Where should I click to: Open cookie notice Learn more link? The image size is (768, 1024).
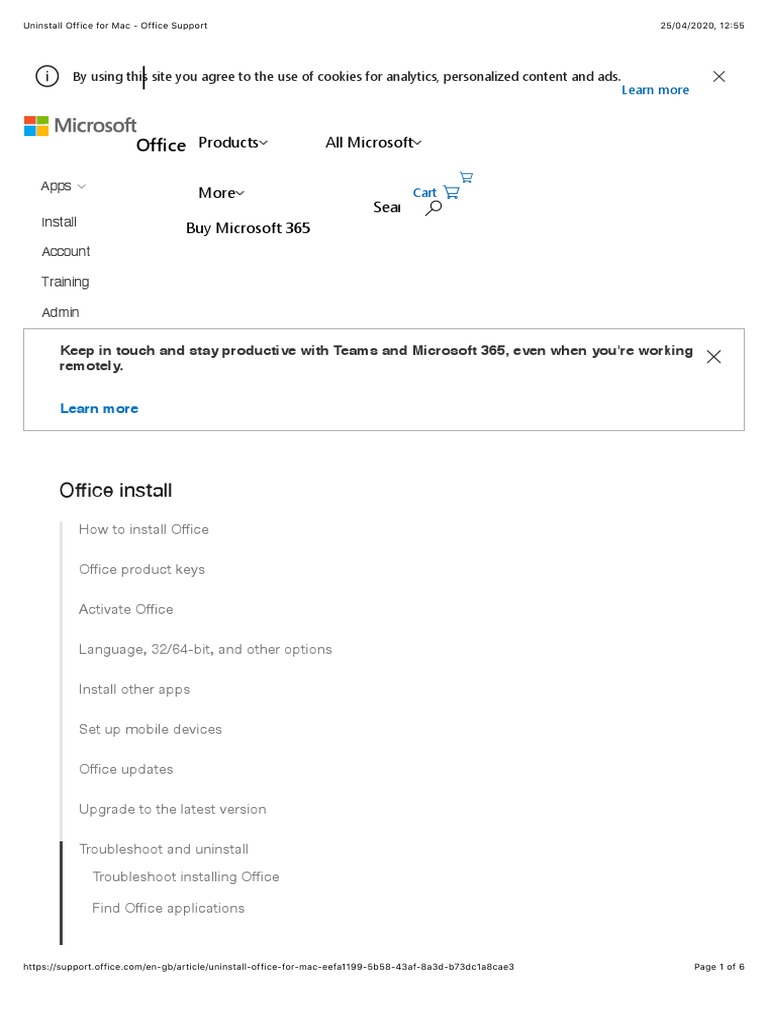click(x=655, y=90)
